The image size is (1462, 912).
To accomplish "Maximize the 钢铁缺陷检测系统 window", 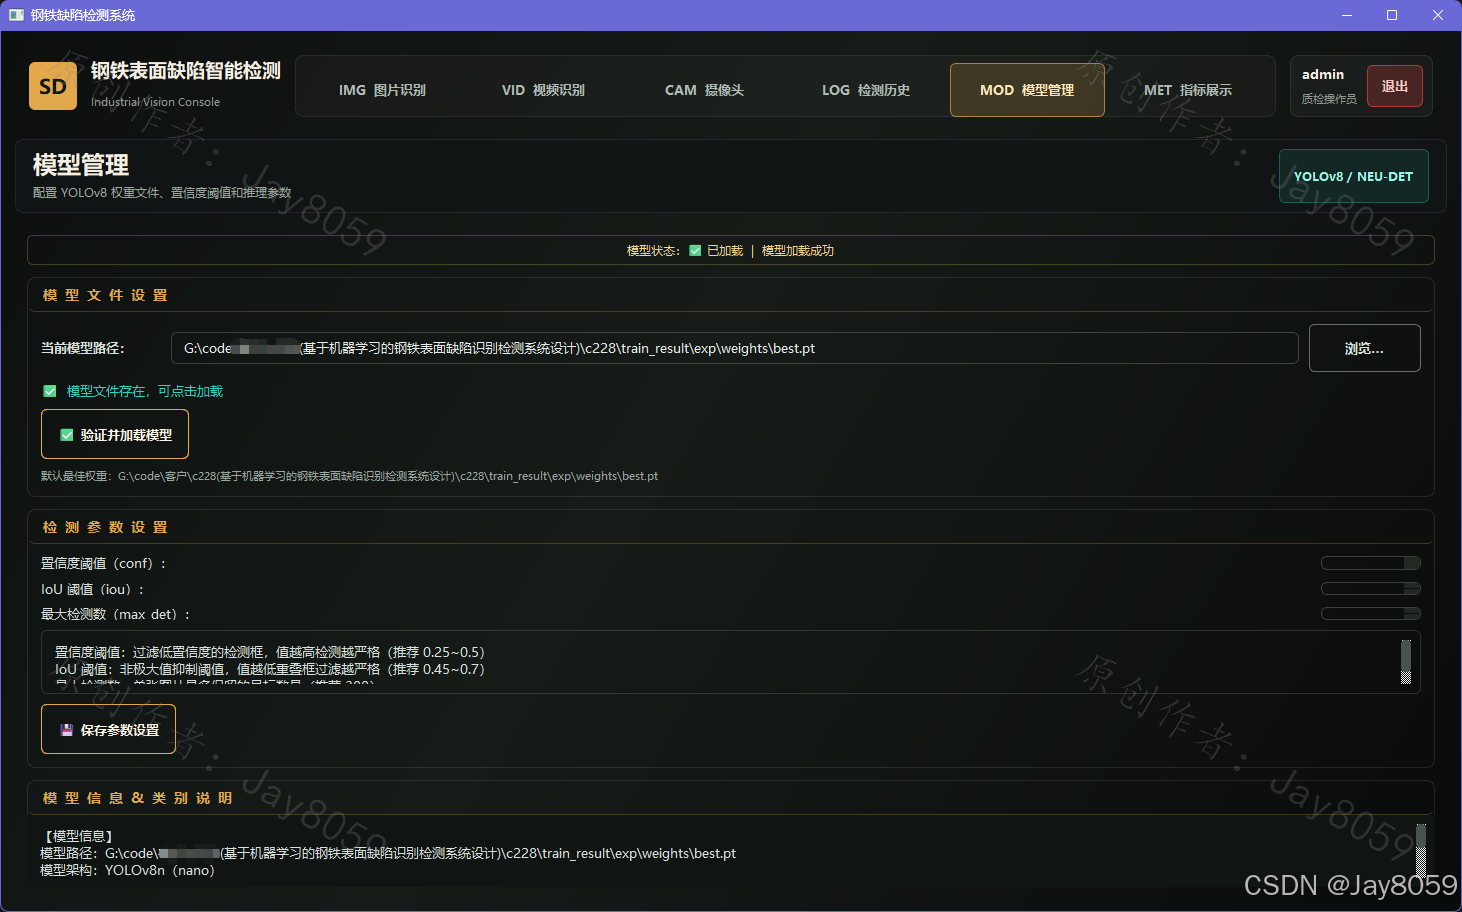I will tap(1392, 15).
